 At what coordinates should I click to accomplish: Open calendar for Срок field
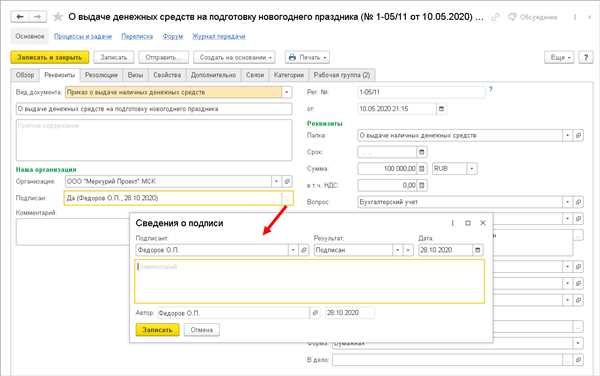click(x=422, y=152)
